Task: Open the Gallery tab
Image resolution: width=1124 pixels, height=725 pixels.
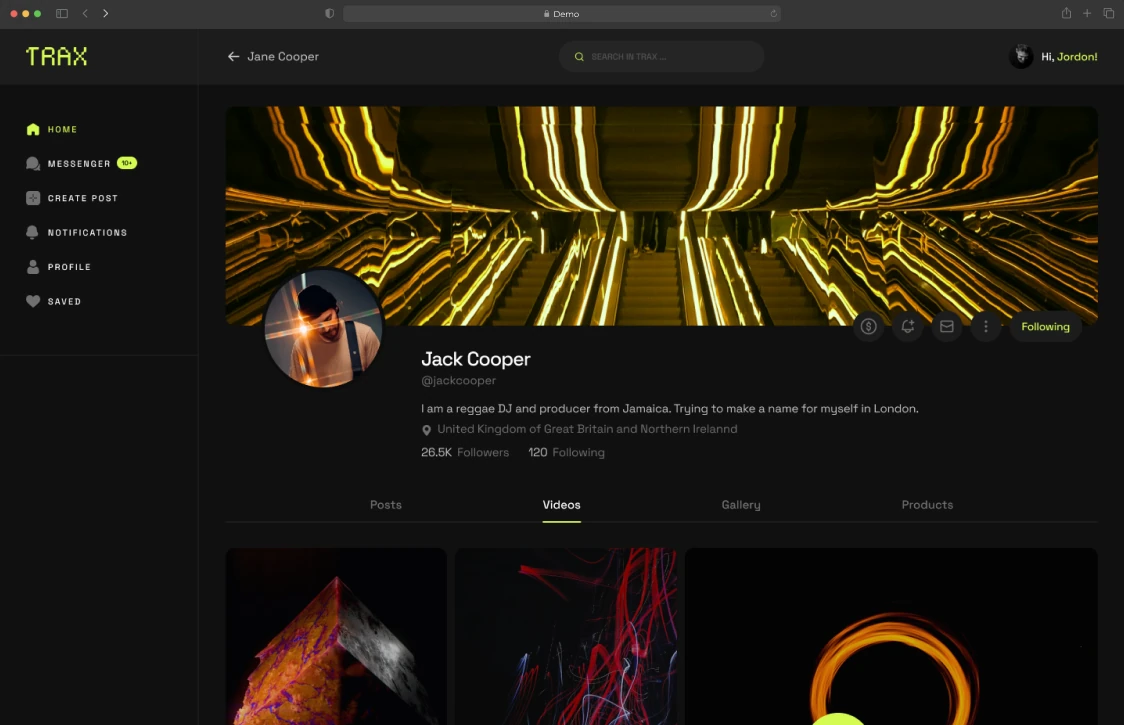Action: pyautogui.click(x=740, y=505)
